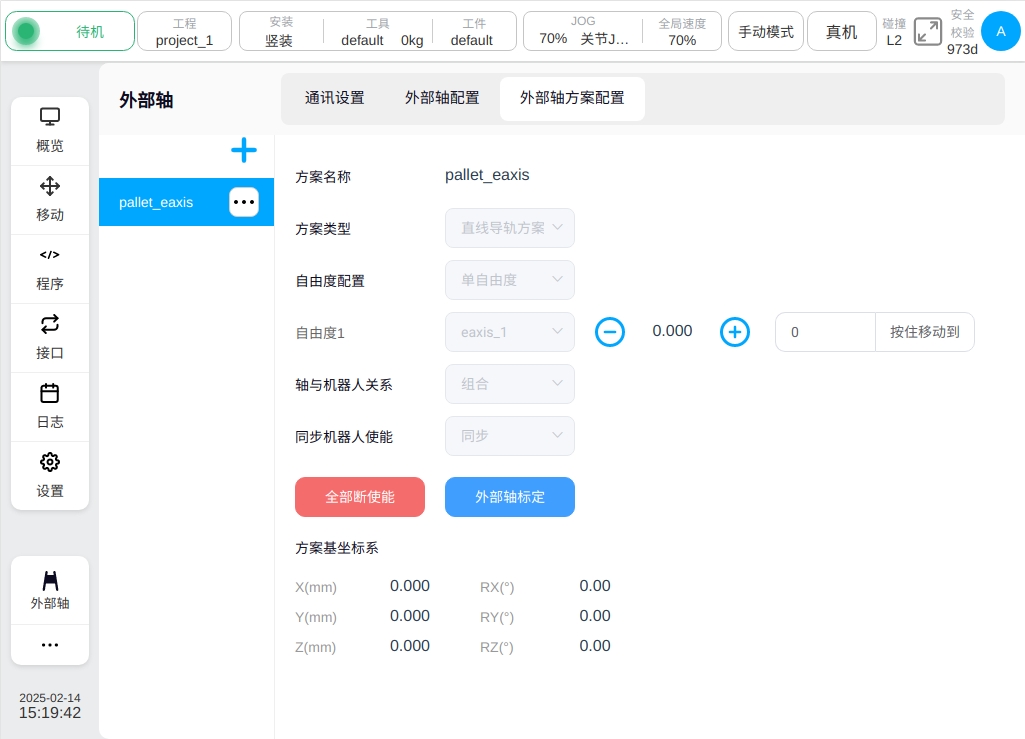Switch 手动模式 manual mode button

tap(766, 31)
